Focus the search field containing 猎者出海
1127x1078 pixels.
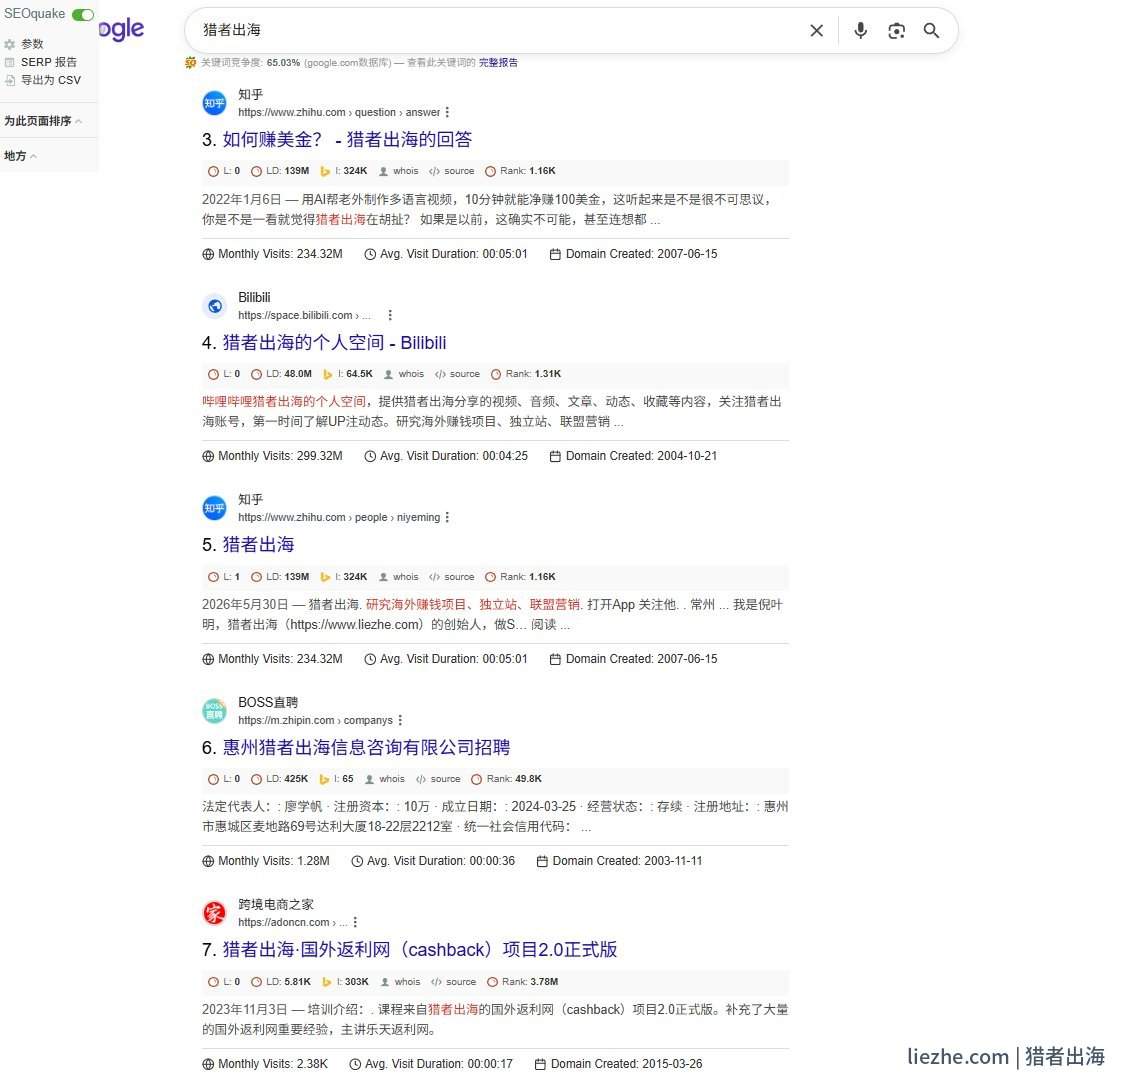(x=496, y=30)
